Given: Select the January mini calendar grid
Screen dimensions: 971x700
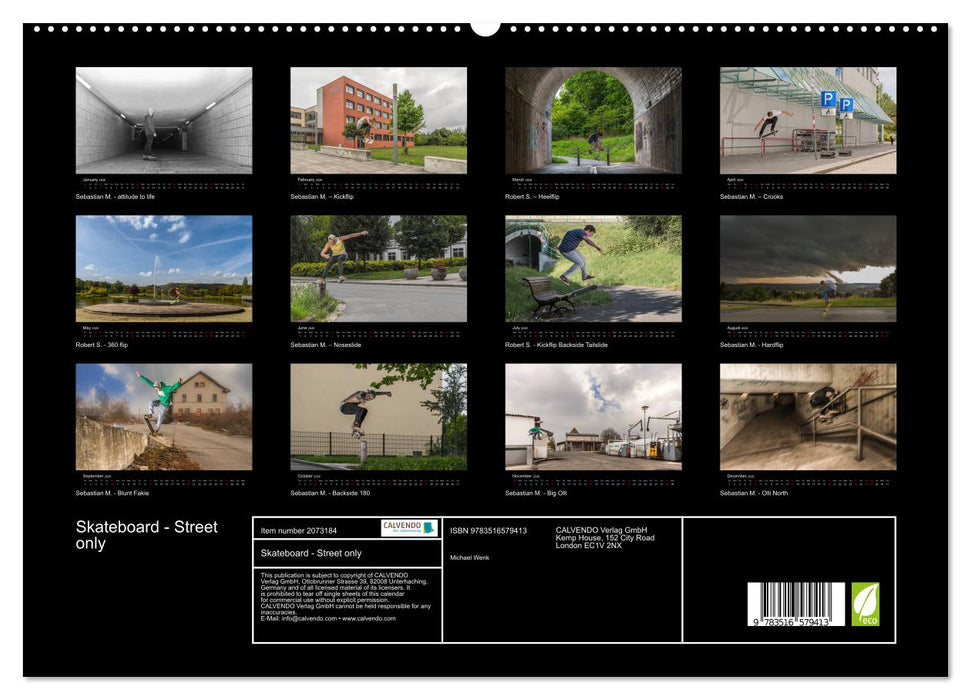Looking at the screenshot, I should coord(163,183).
